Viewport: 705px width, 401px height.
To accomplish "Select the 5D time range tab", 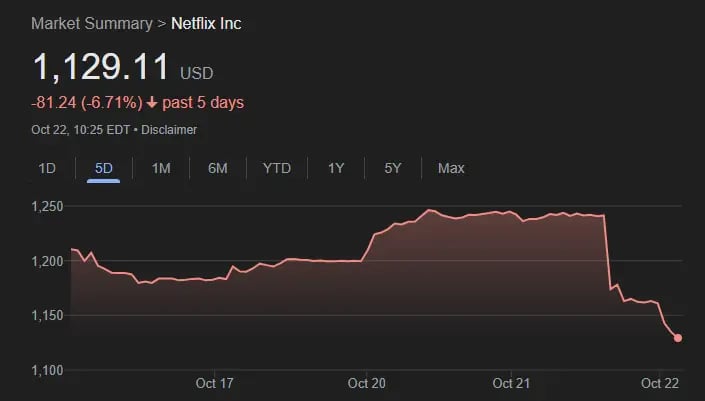I will coord(103,168).
